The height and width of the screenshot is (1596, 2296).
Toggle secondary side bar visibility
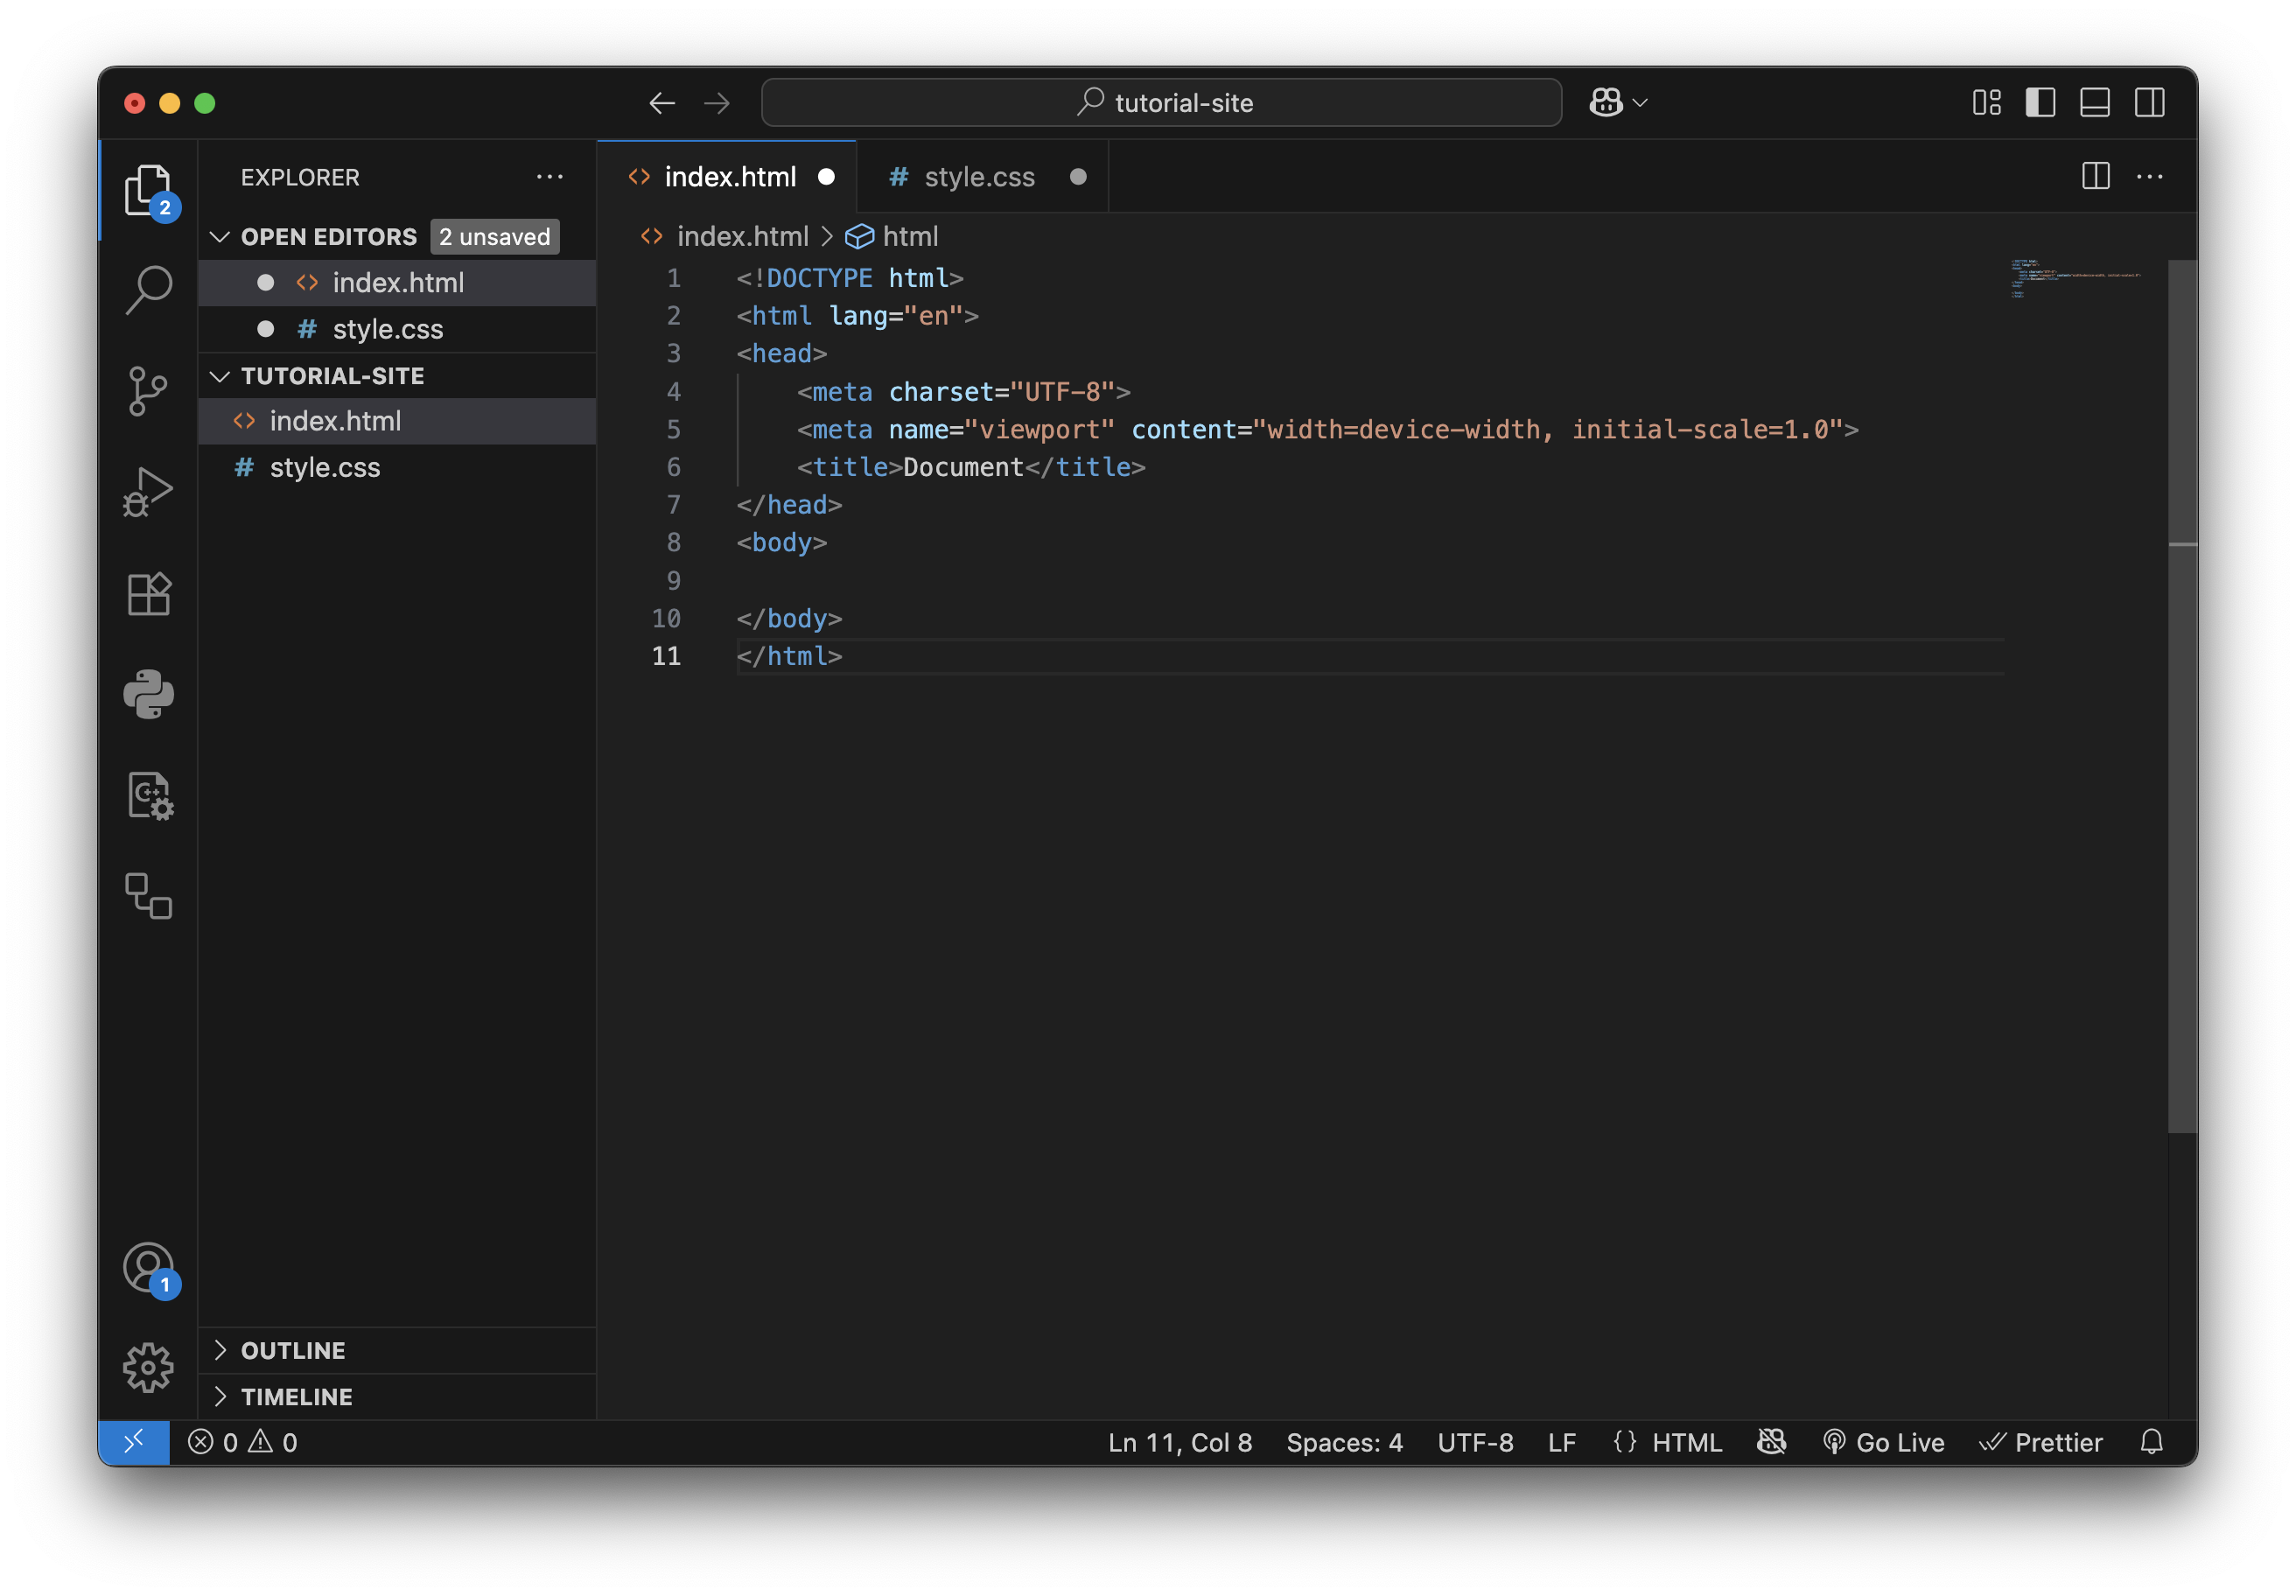(x=2150, y=102)
